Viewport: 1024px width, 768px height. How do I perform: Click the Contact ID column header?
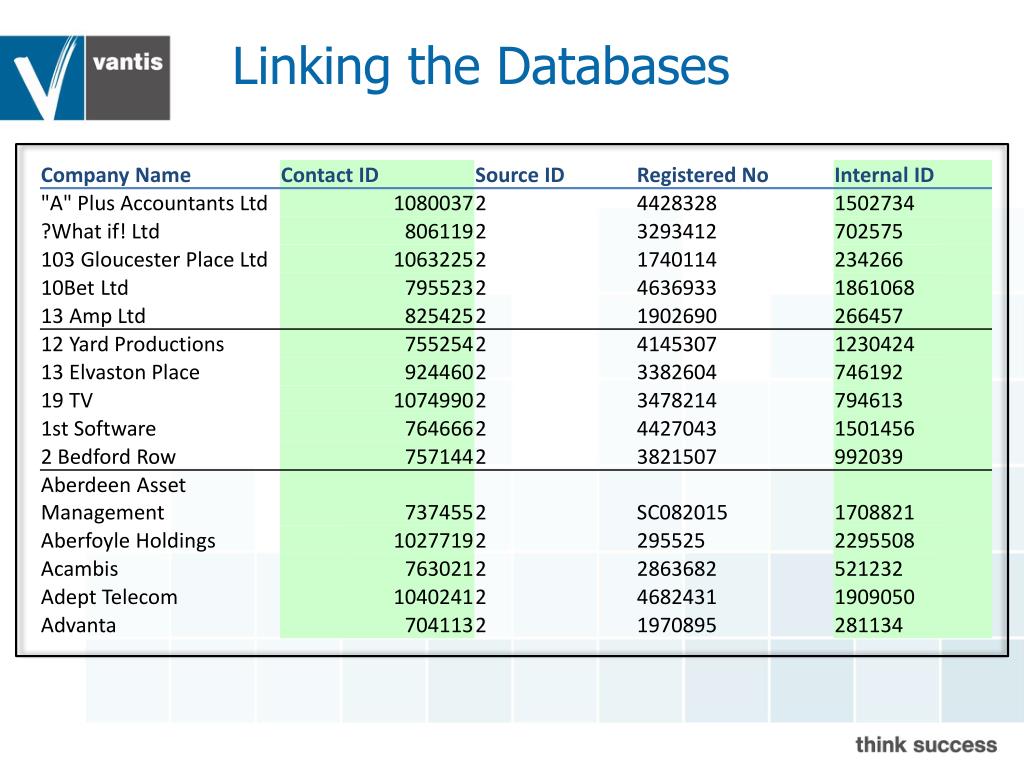329,175
